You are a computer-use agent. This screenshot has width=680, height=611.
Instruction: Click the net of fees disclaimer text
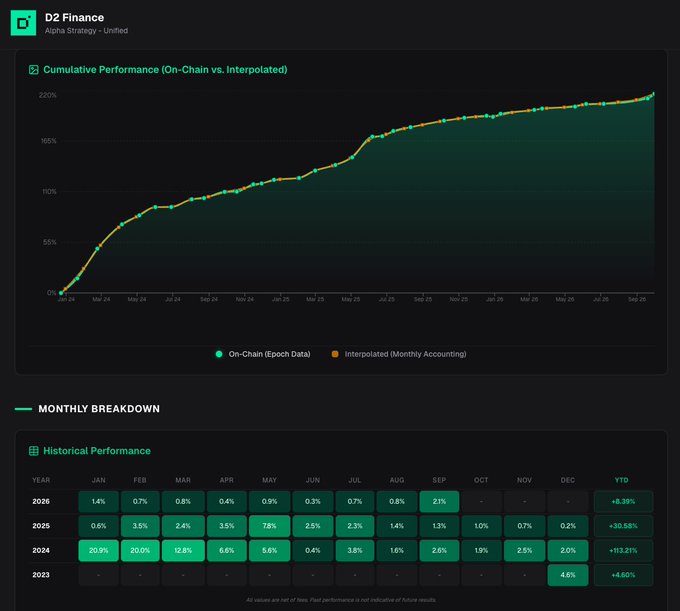[x=341, y=600]
